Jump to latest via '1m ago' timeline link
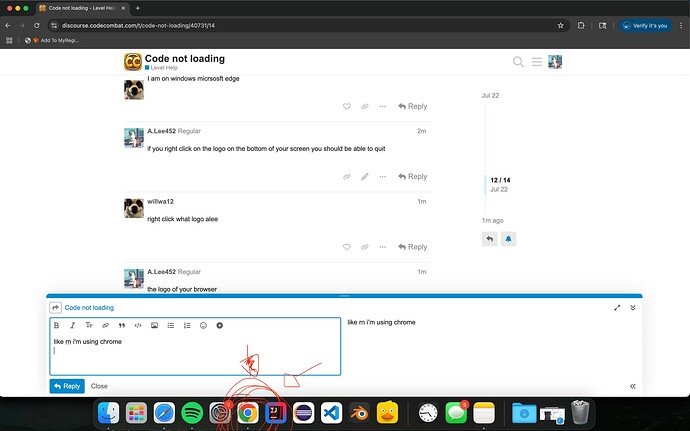This screenshot has height=431, width=690. (492, 221)
